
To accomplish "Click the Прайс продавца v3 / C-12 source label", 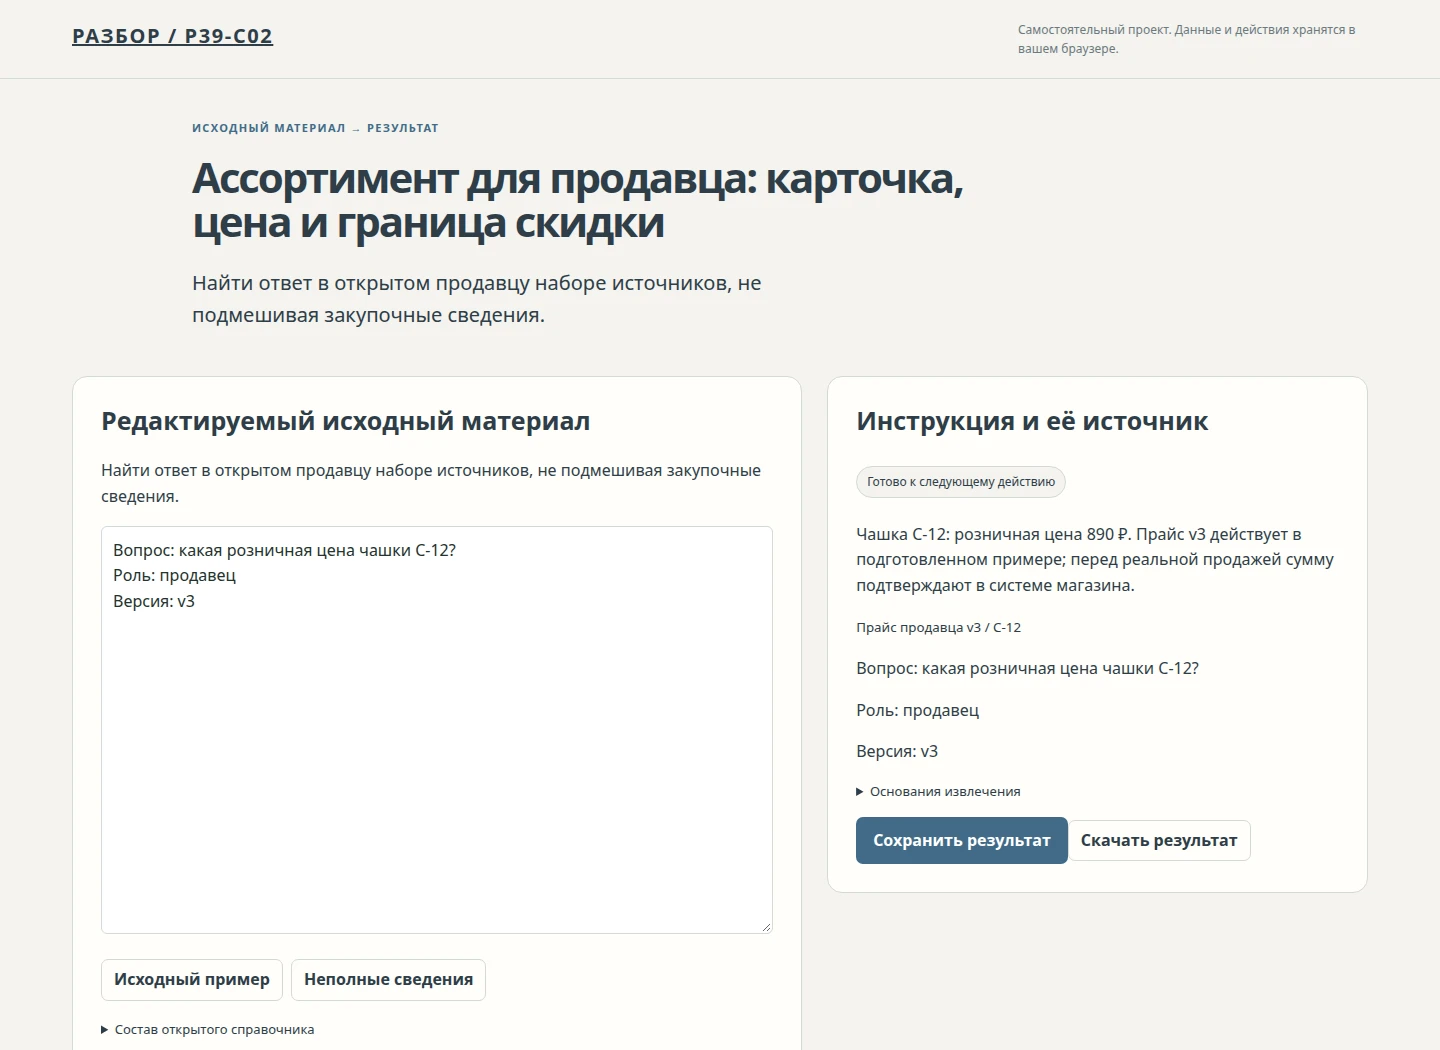I will pos(938,627).
